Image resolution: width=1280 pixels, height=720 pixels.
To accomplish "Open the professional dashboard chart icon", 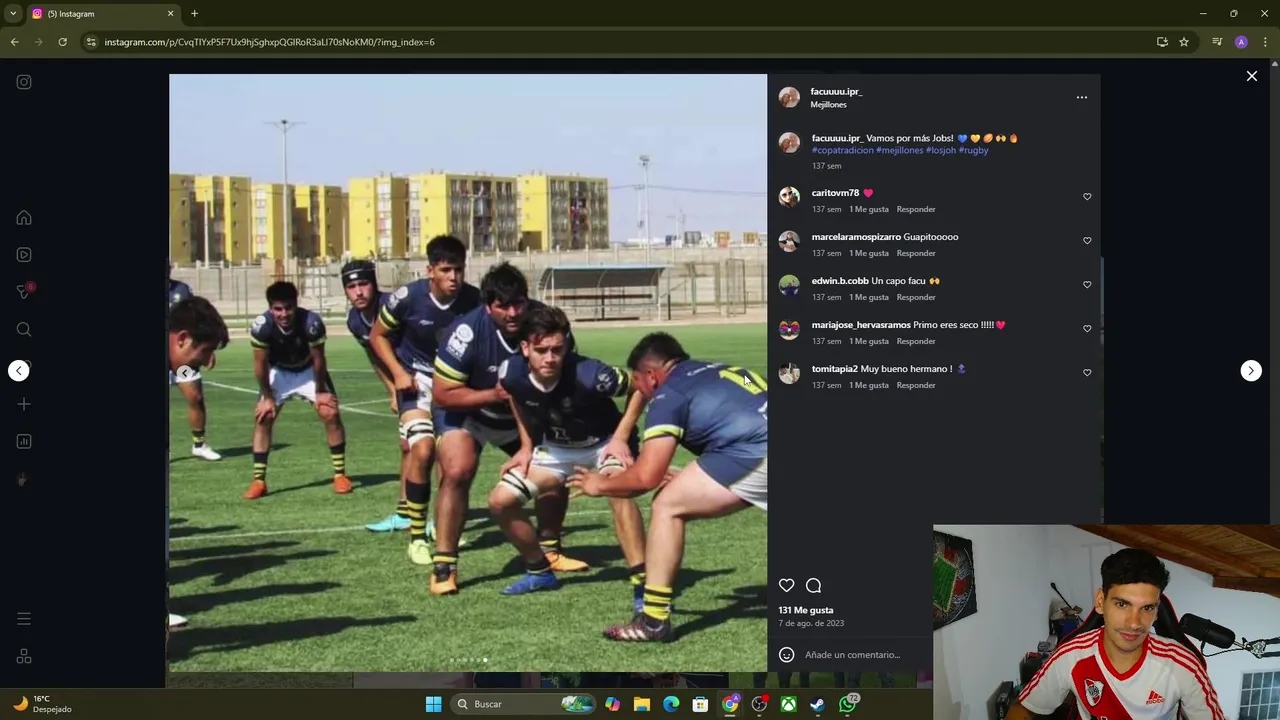I will pos(24,441).
